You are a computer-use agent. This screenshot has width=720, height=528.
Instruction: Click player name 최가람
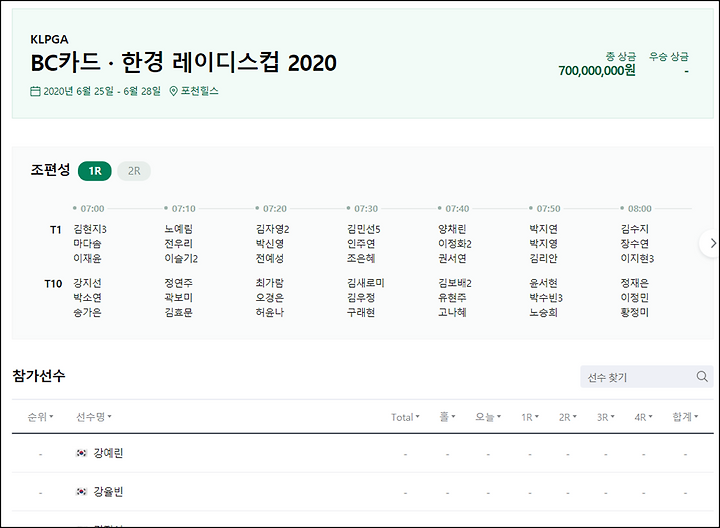tap(270, 283)
